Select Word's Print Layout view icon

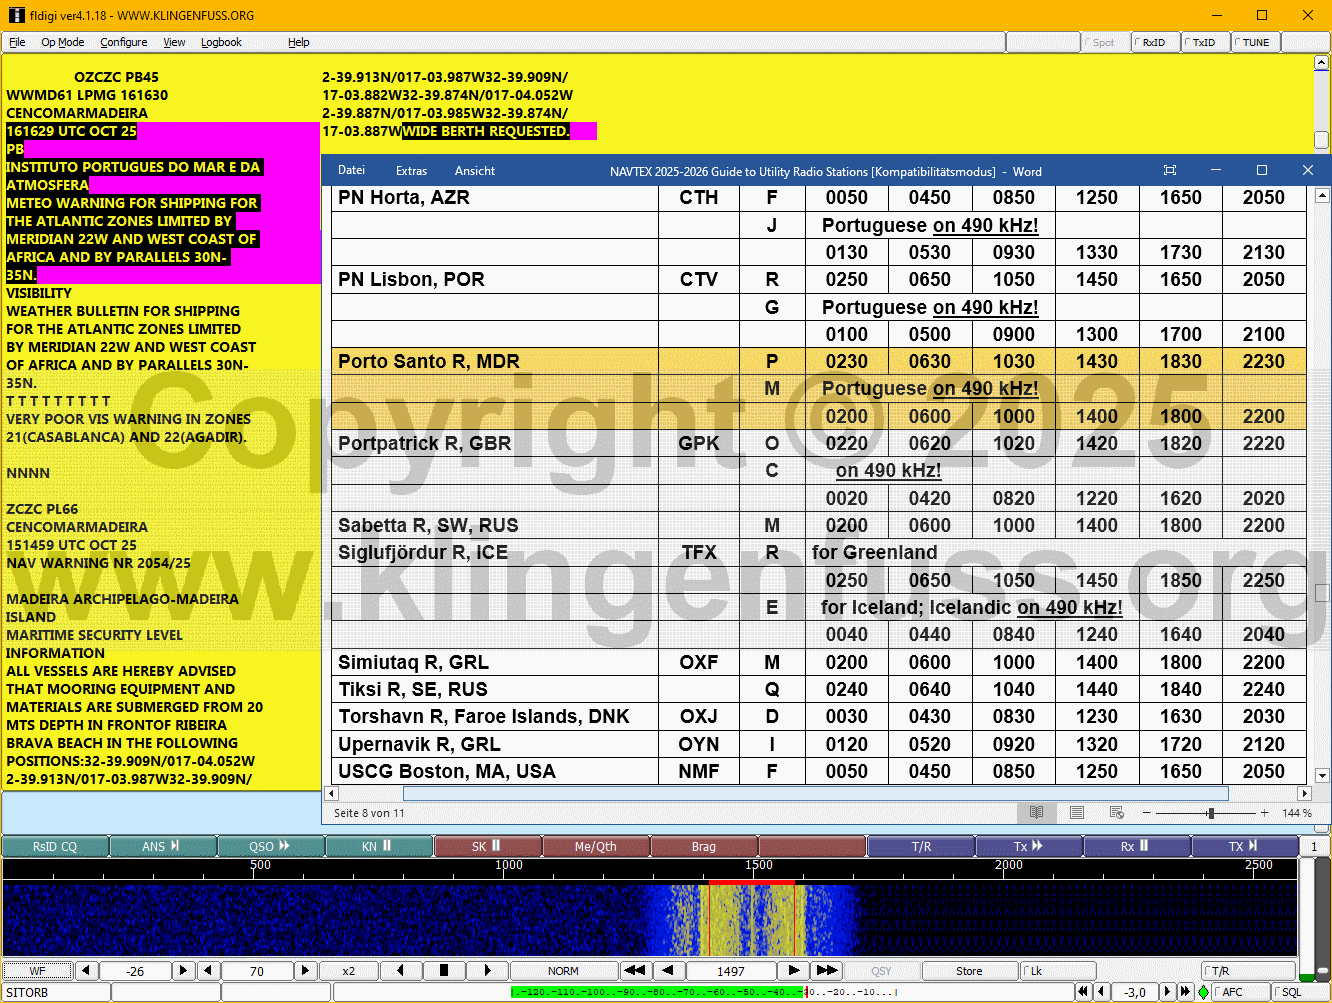1077,813
